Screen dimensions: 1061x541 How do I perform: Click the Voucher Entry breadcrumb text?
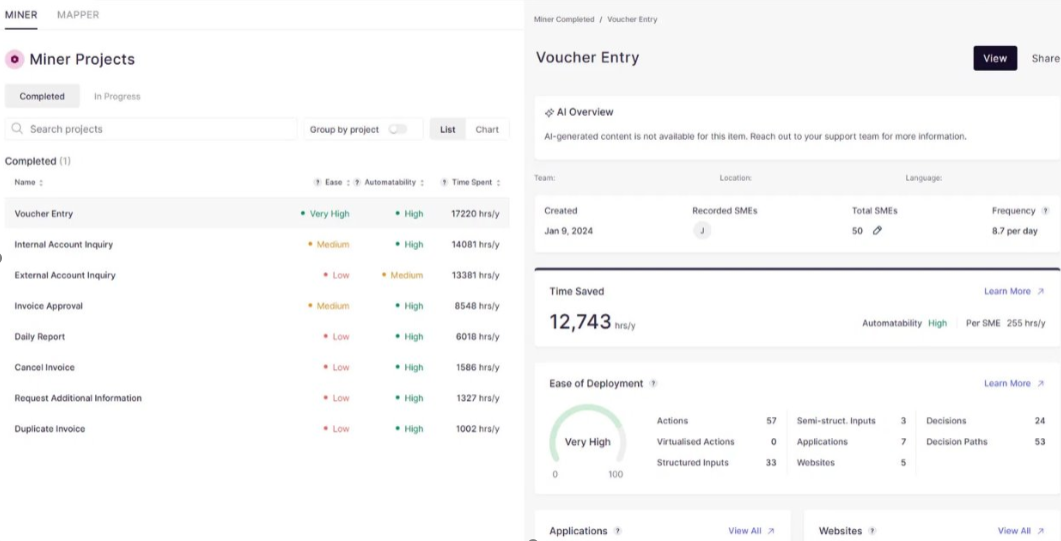click(632, 20)
